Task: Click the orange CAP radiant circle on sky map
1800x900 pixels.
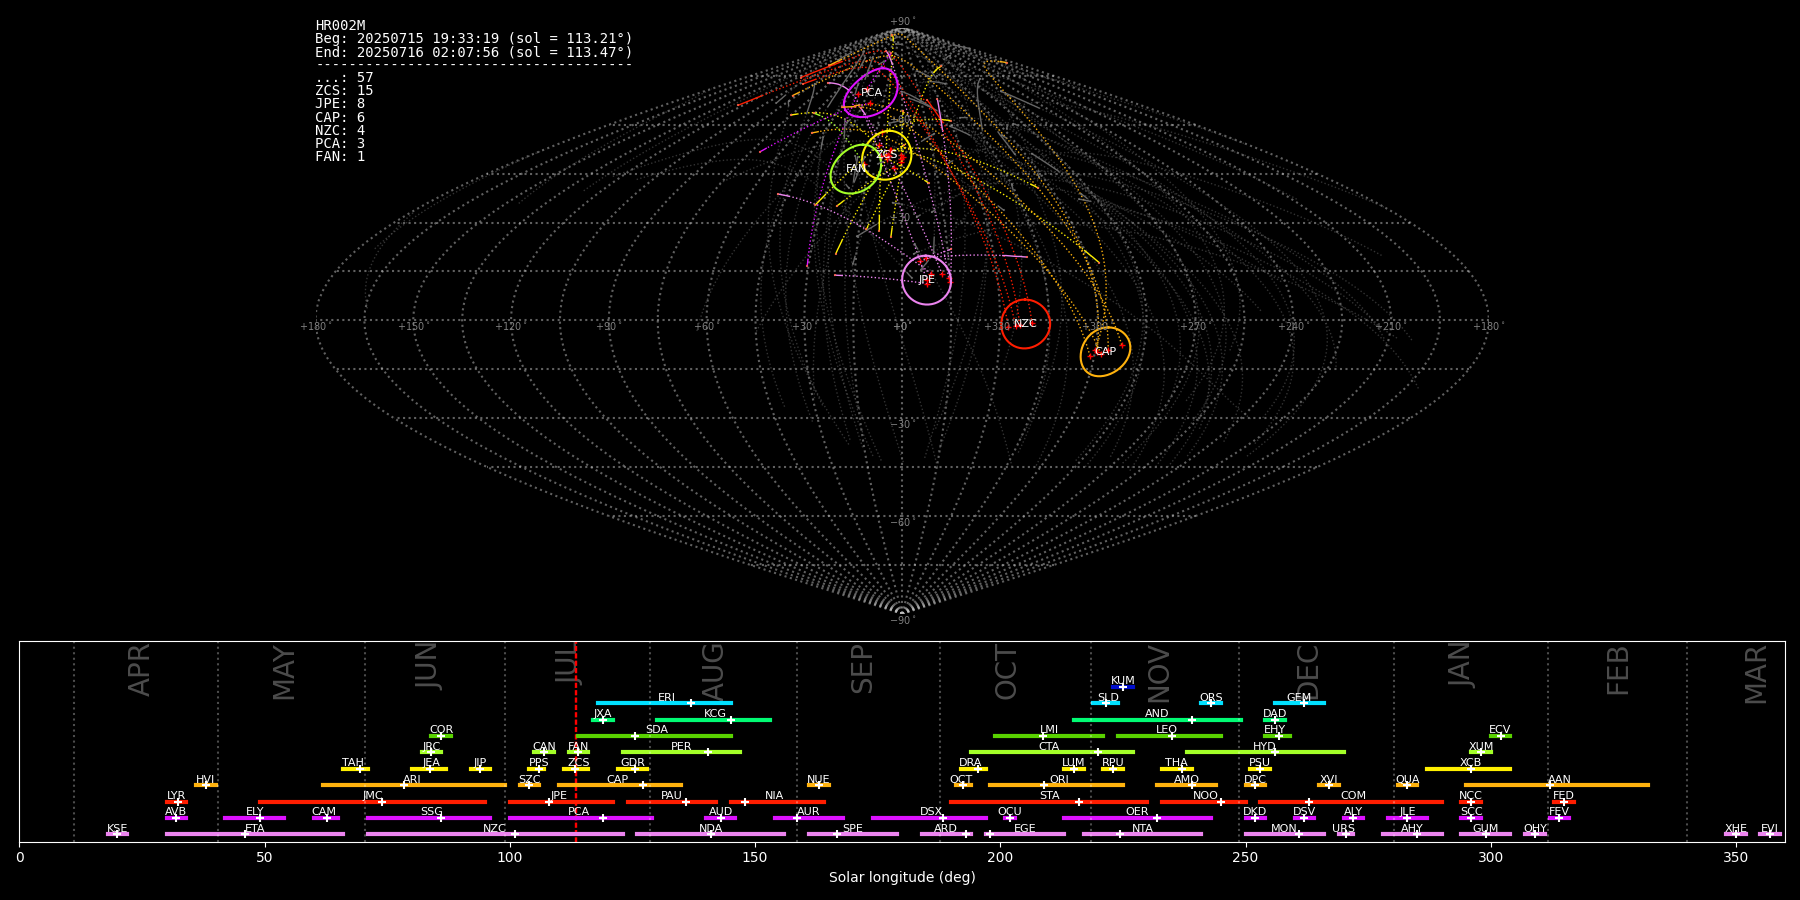Action: point(1105,352)
